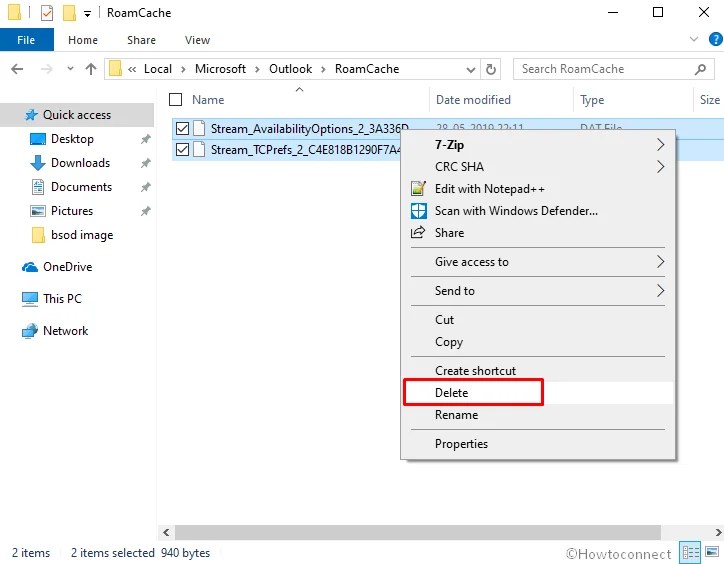Click Microsoft in the address breadcrumb
Image resolution: width=724 pixels, height=564 pixels.
click(x=220, y=69)
